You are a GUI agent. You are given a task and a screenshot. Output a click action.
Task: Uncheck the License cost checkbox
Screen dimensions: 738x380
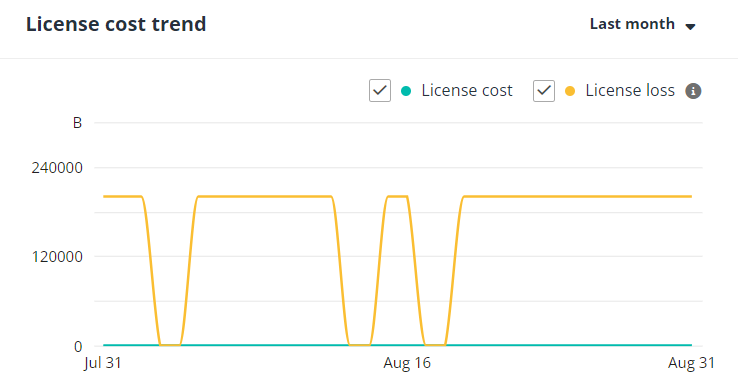380,91
